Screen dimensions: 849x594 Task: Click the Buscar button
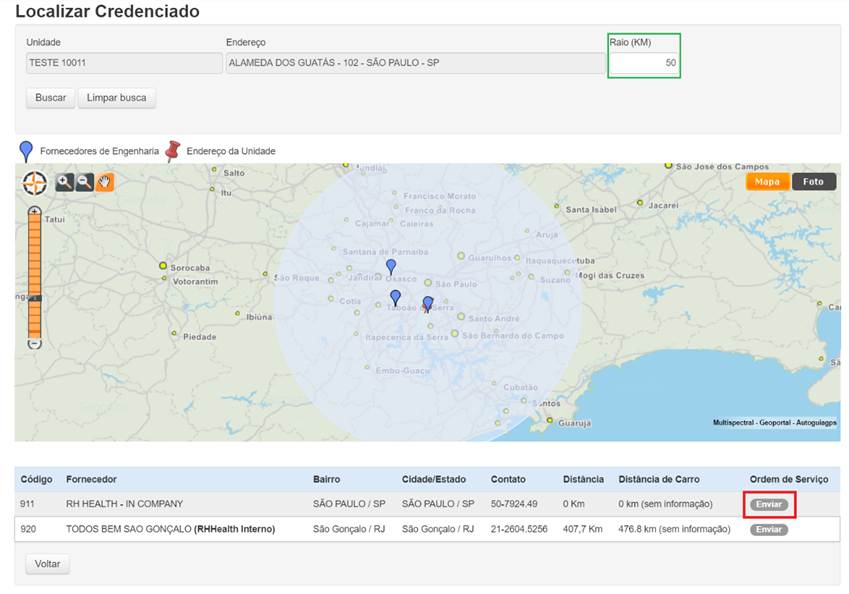[x=50, y=98]
